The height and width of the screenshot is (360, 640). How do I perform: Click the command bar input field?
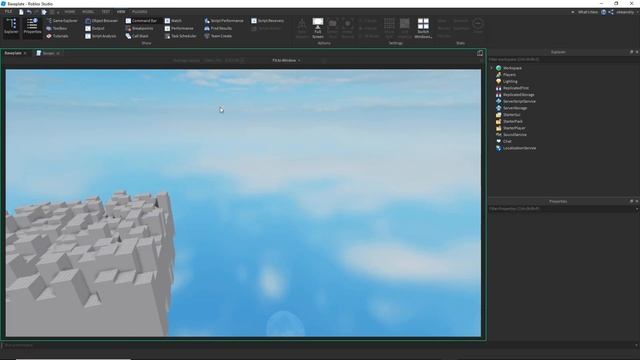tap(318, 345)
